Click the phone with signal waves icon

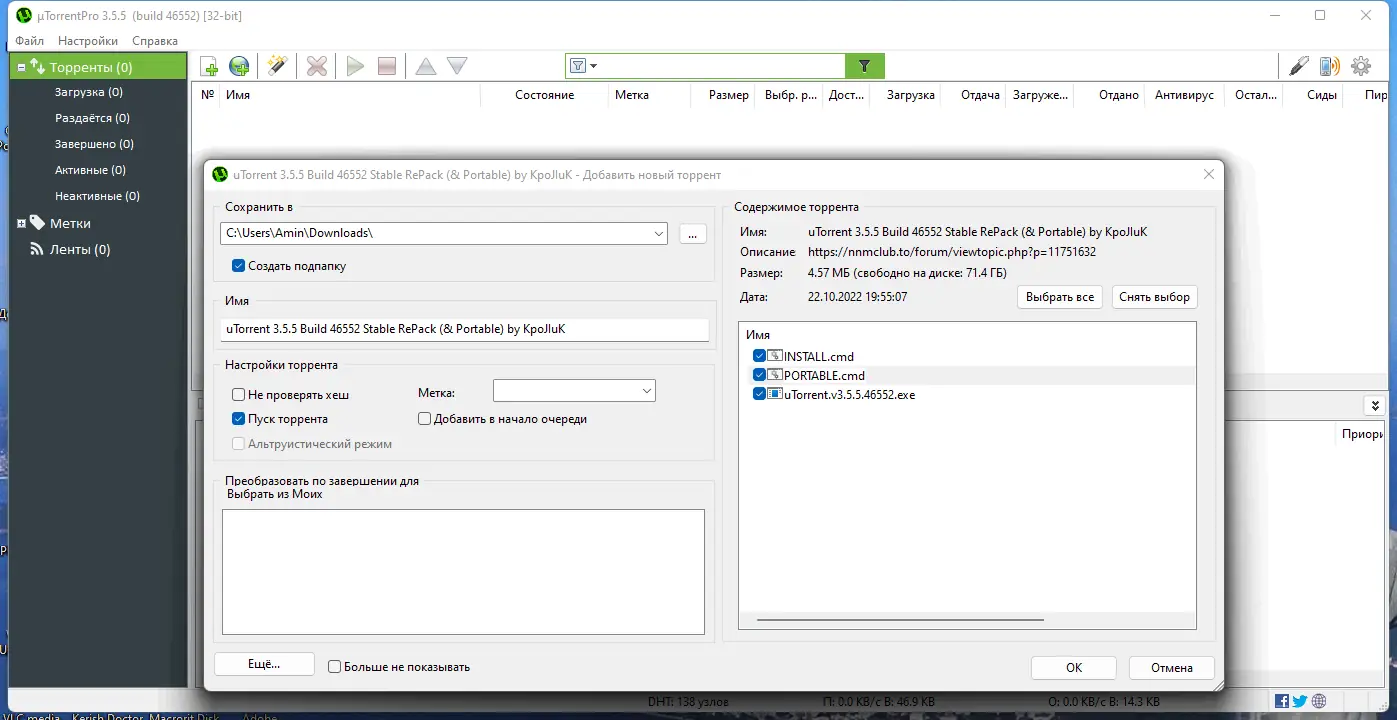coord(1329,67)
